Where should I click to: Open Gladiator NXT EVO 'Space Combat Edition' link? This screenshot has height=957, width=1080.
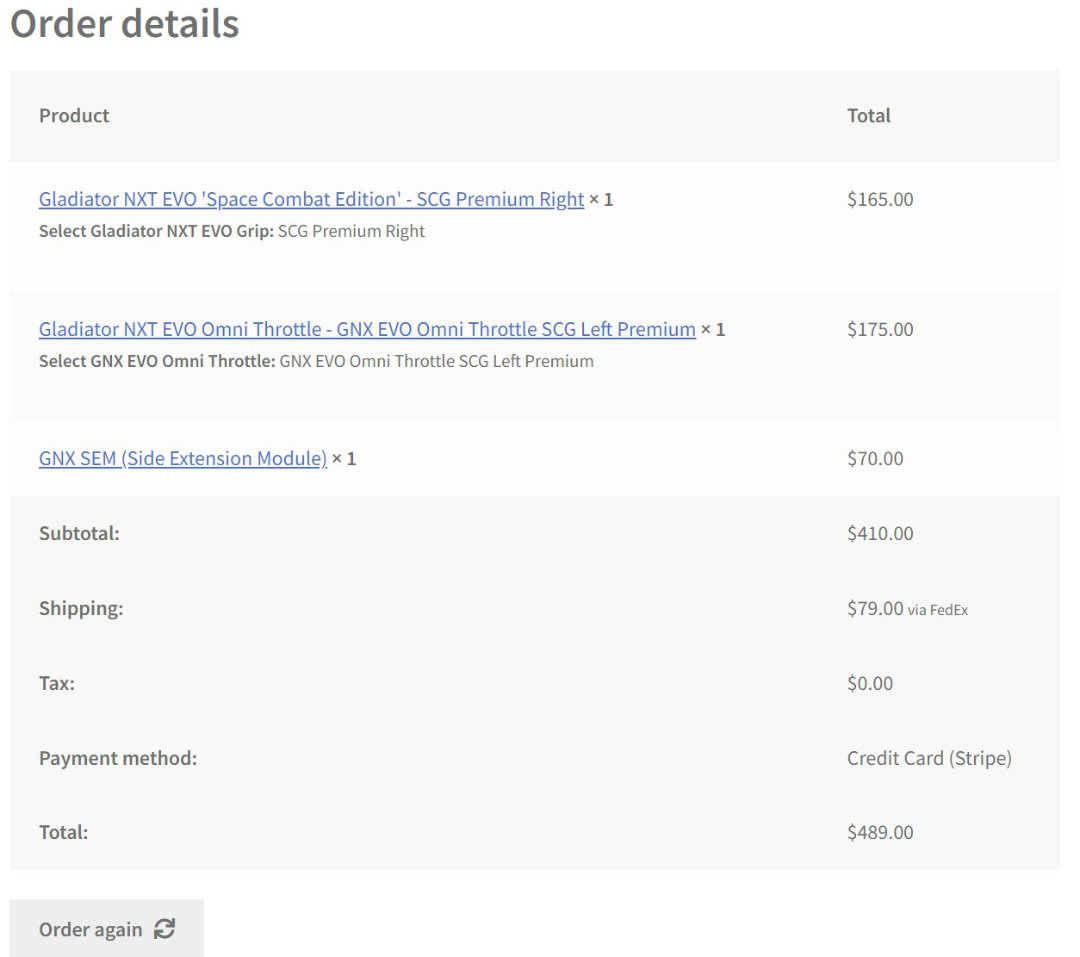311,199
